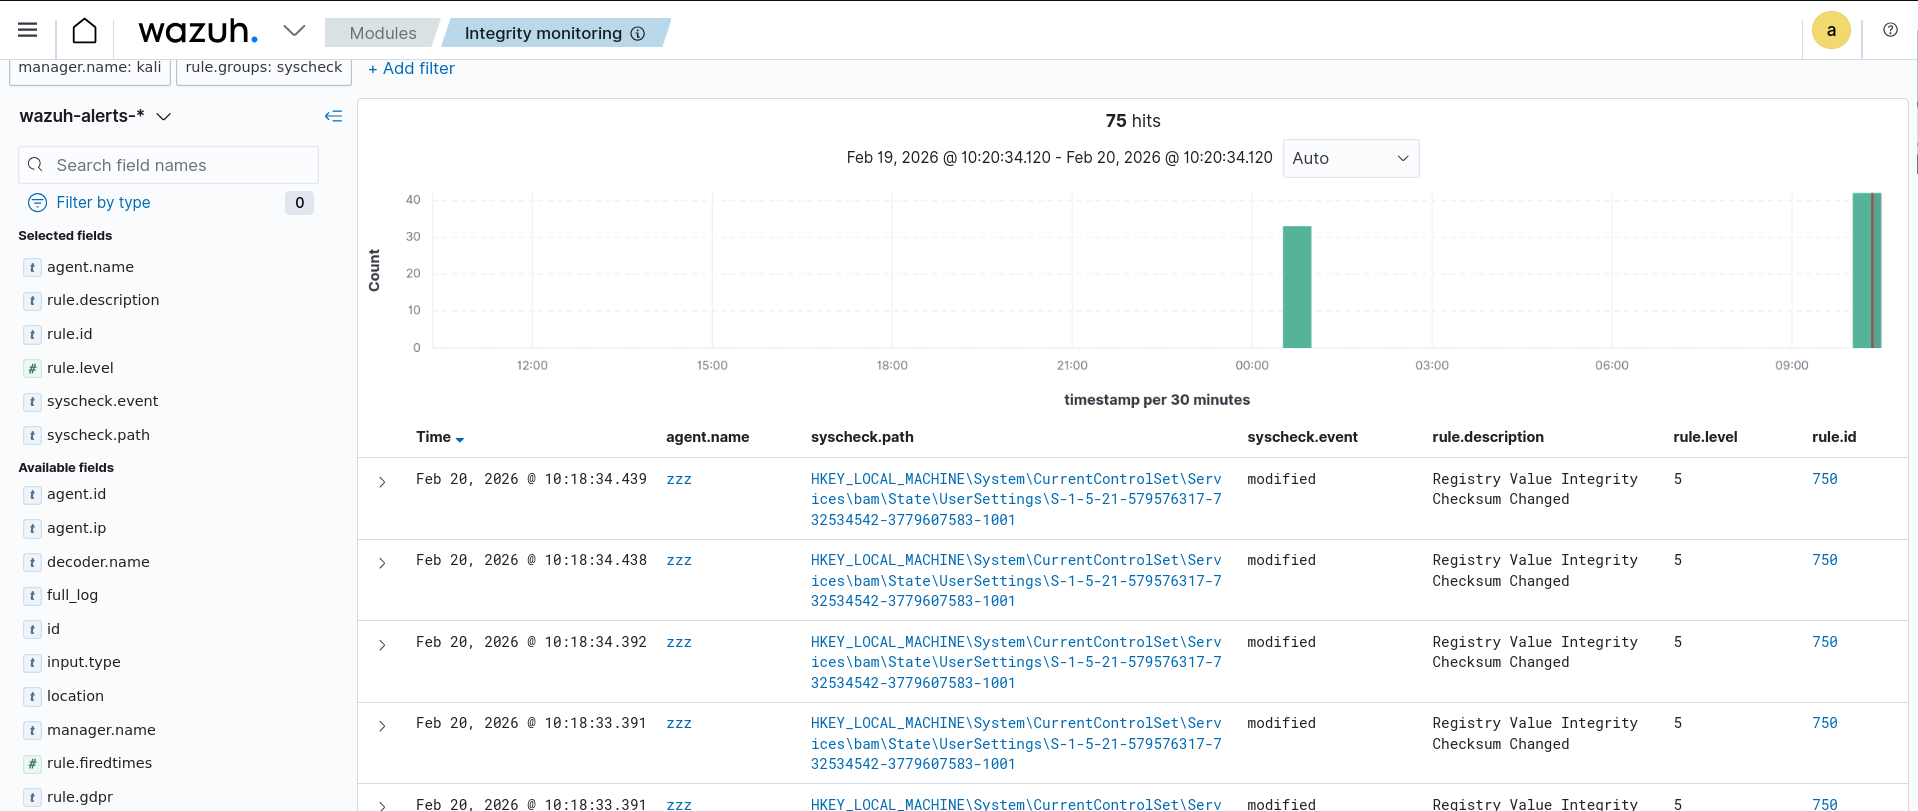1918x811 pixels.
Task: Focus the Search field names input
Action: click(x=180, y=165)
